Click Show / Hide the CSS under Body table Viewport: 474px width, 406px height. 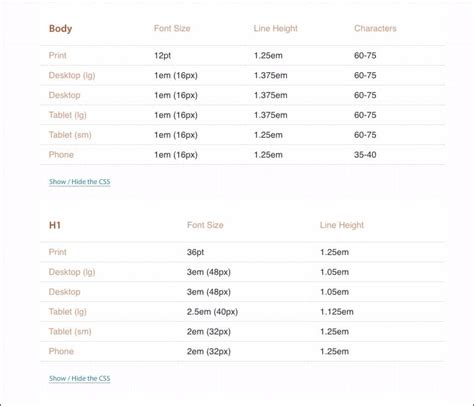pos(79,182)
